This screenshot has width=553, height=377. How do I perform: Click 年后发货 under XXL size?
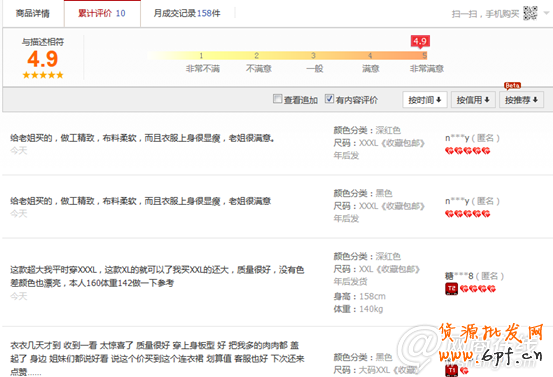click(351, 282)
